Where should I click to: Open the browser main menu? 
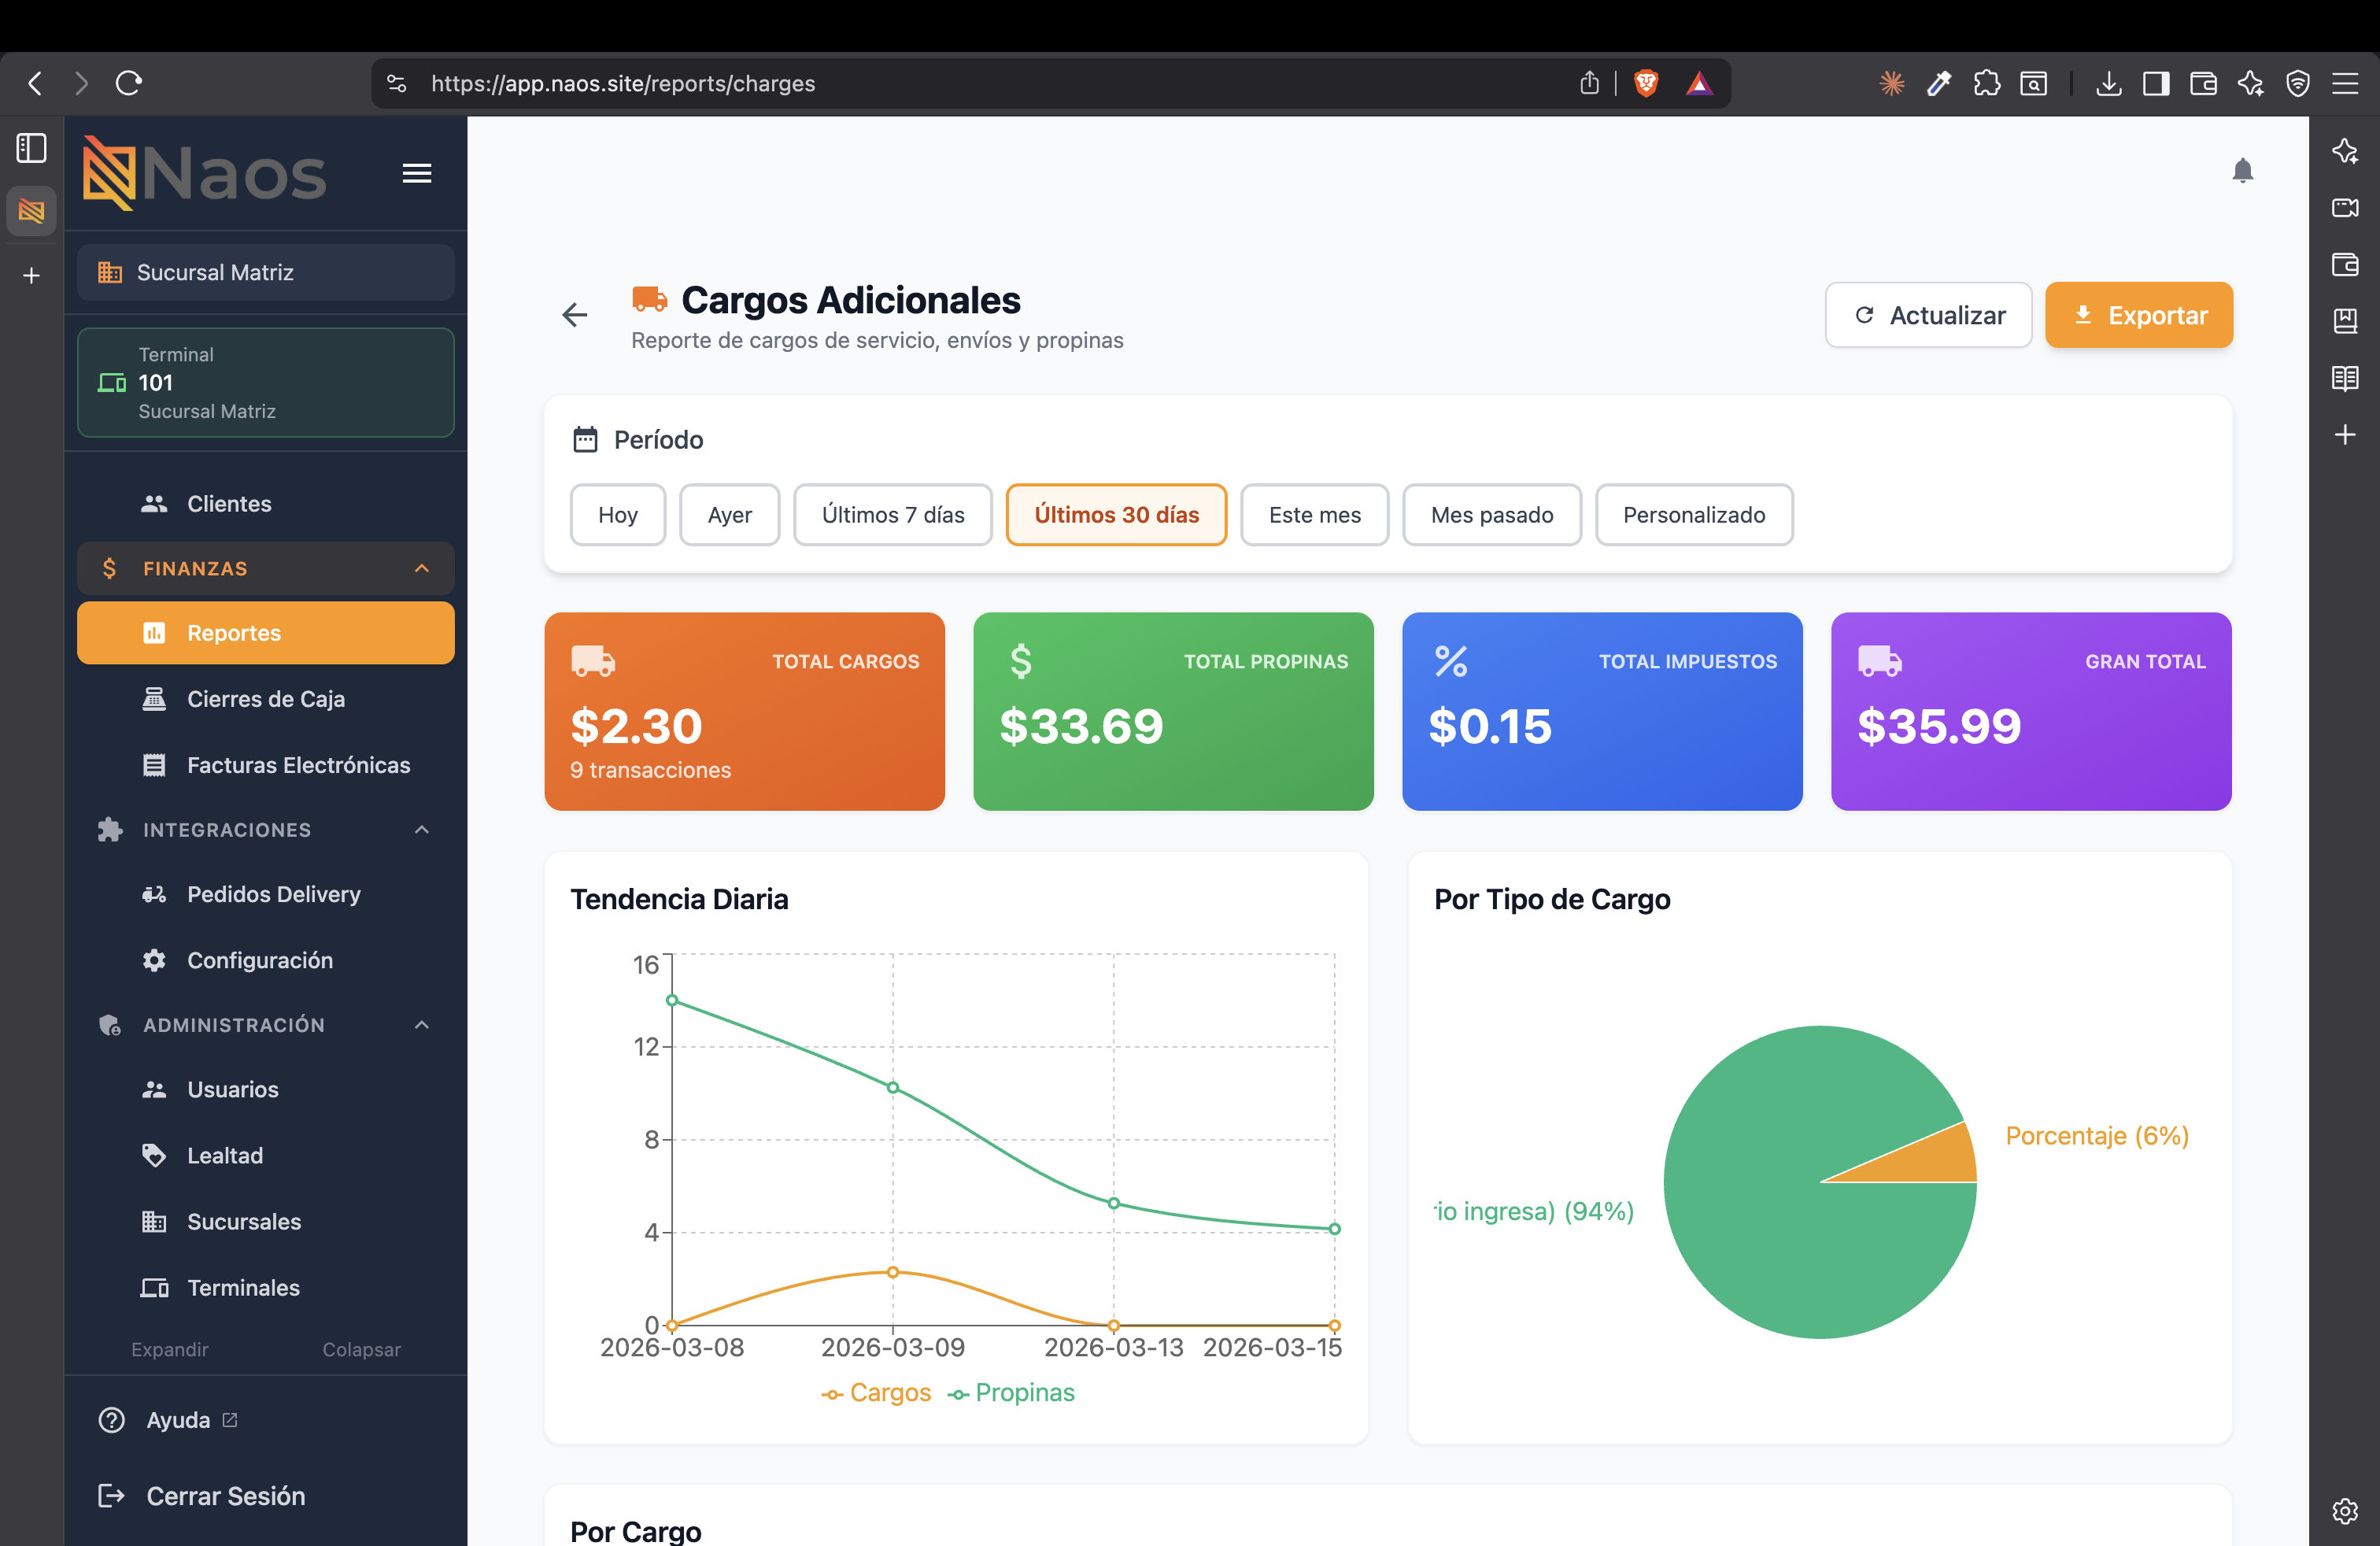pos(2345,83)
